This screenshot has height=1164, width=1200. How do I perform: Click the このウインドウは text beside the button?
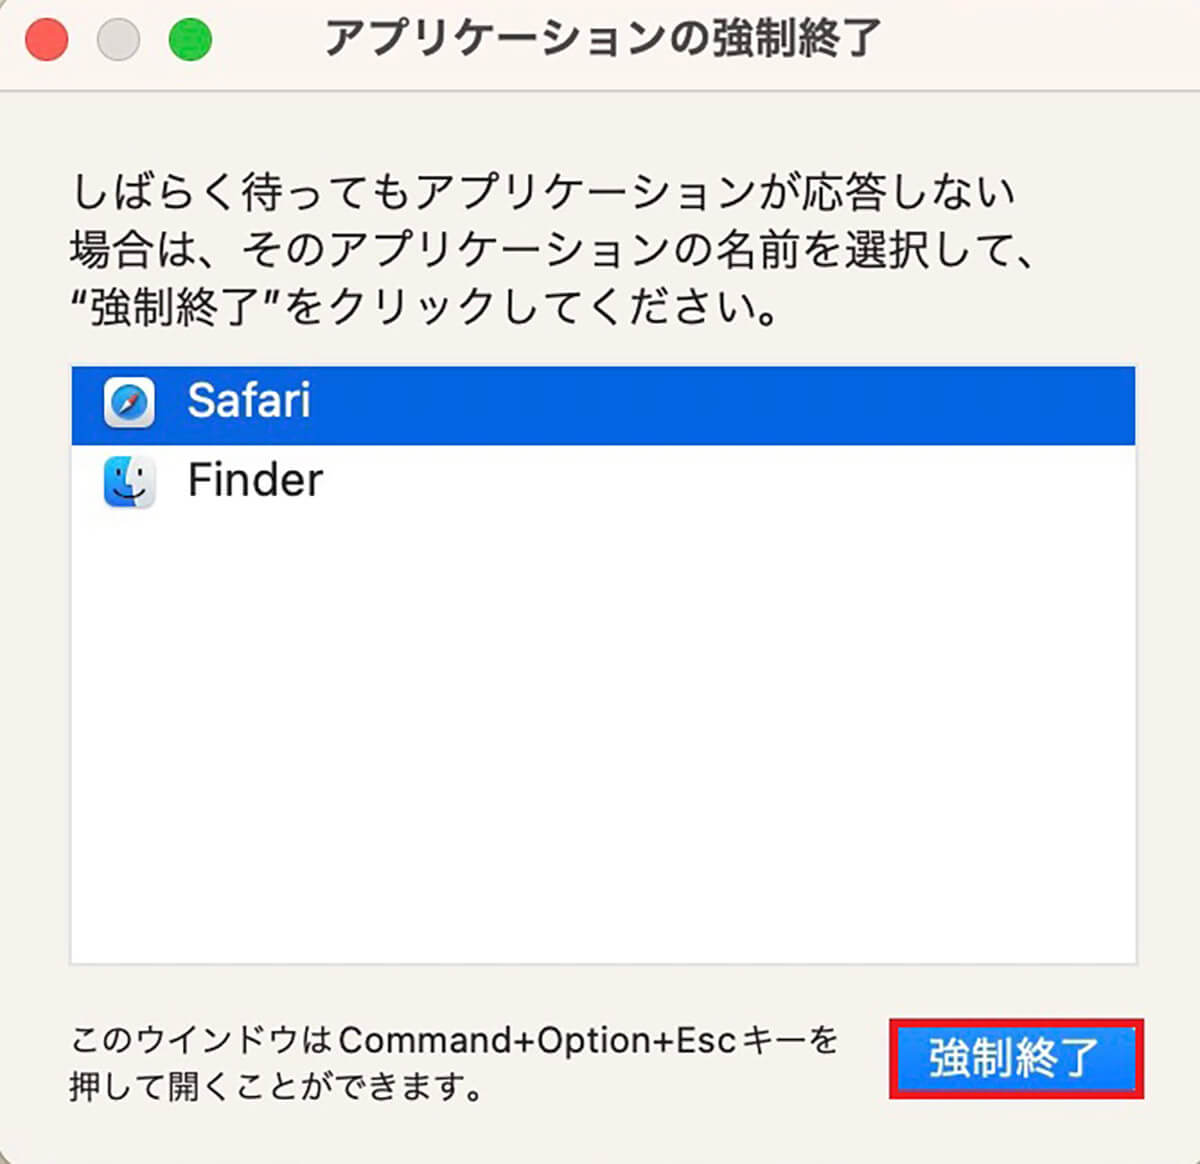pyautogui.click(x=200, y=1041)
